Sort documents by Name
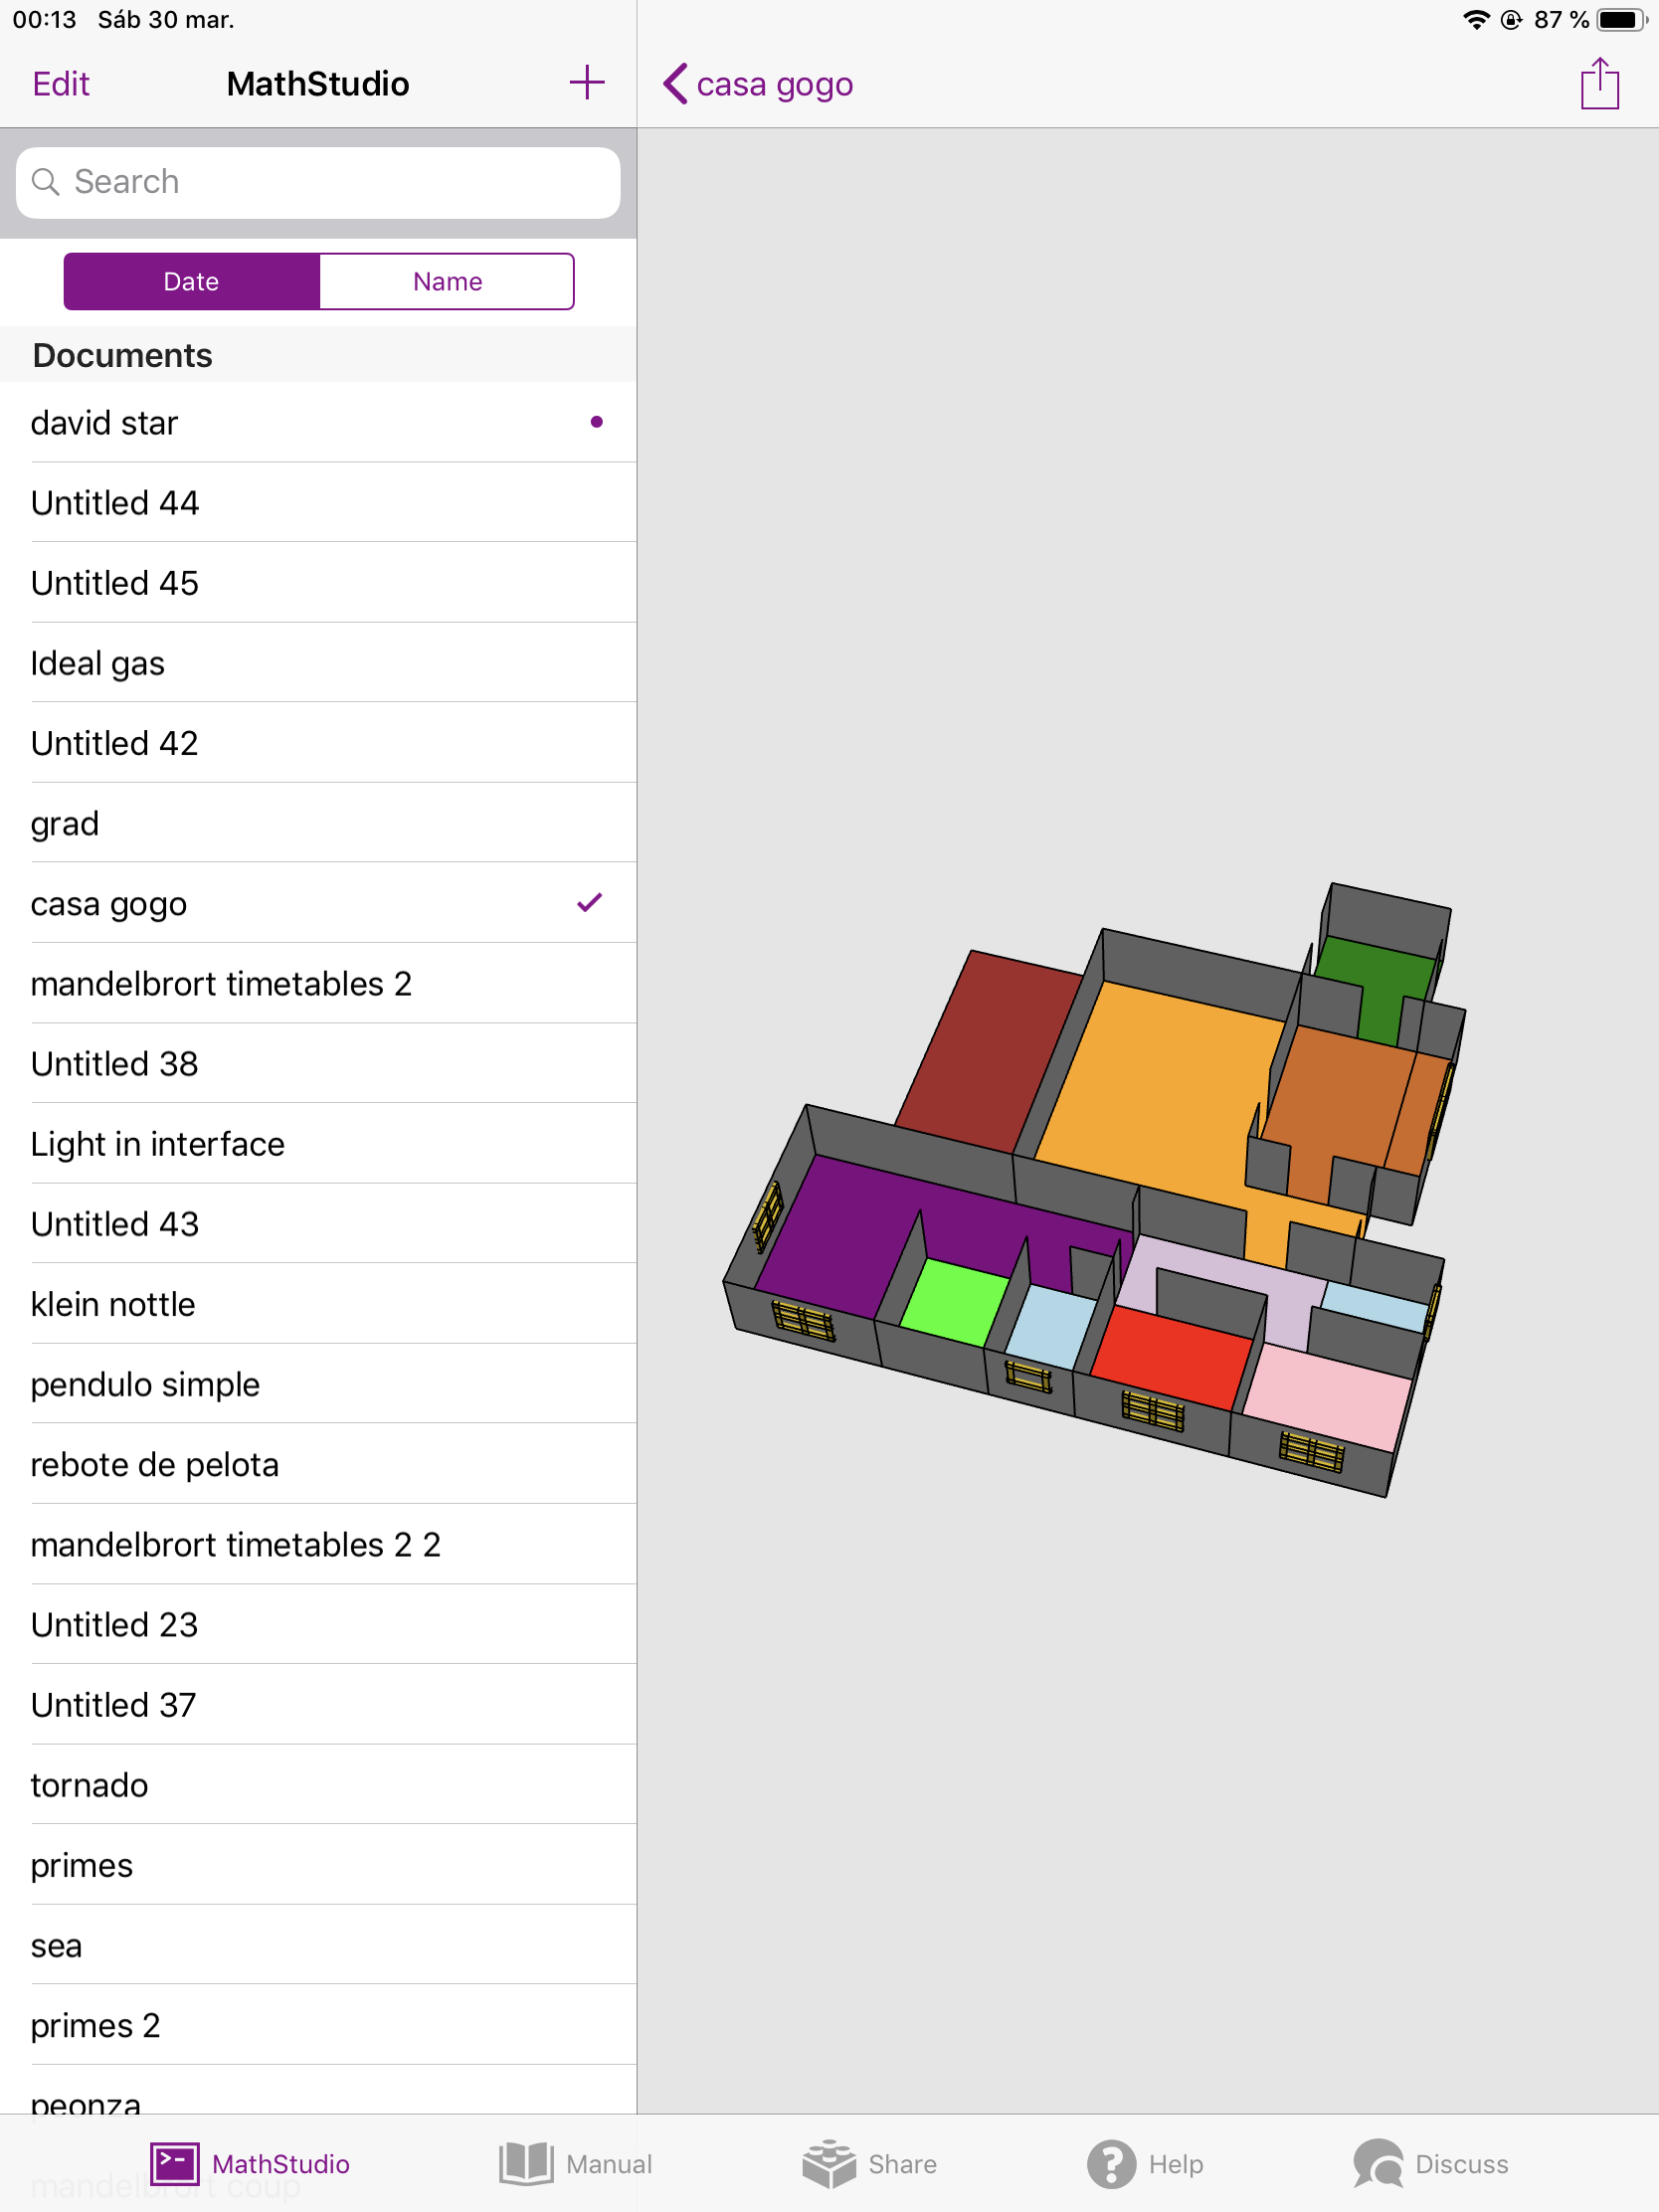1659x2212 pixels. point(447,282)
